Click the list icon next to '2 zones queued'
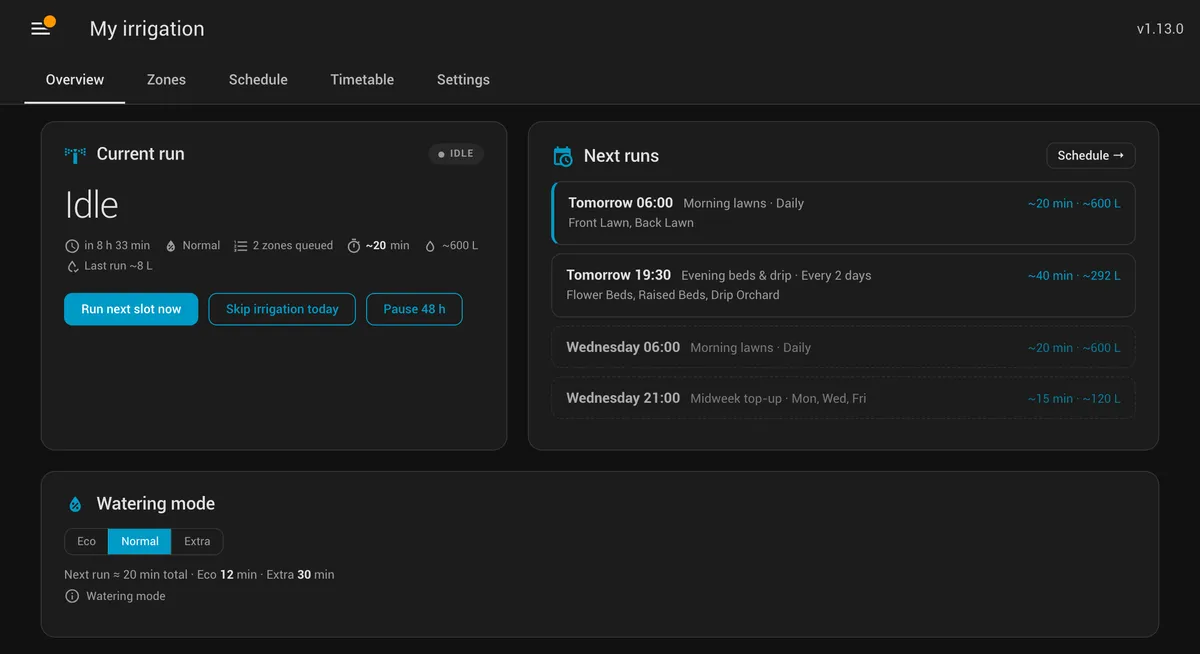 (x=240, y=246)
